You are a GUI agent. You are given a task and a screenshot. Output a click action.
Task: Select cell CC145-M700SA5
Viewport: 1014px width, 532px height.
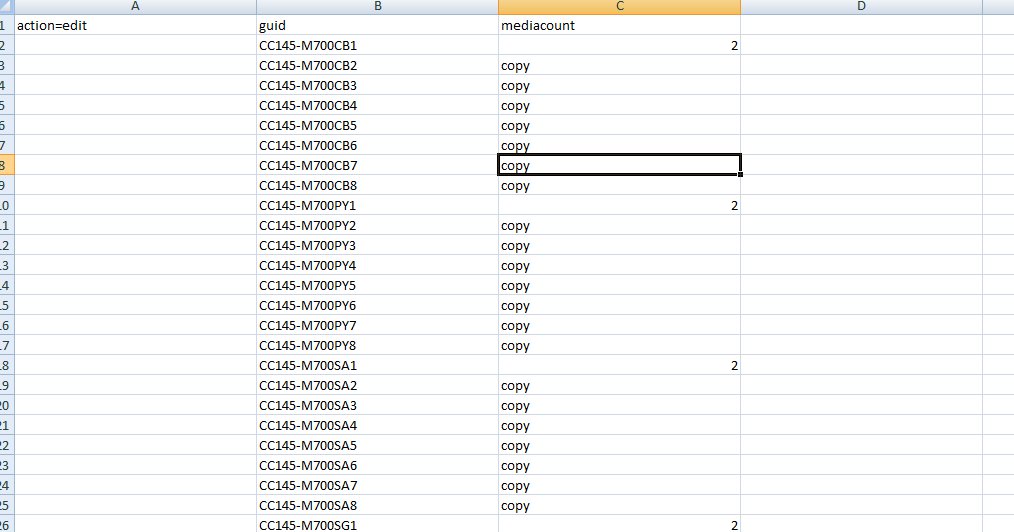coord(378,445)
